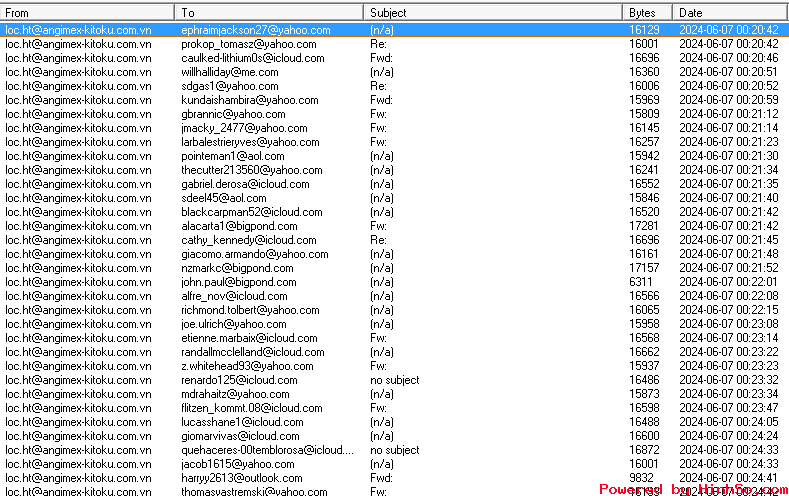Select recipient caulked-lithium0s@icloud.com

253,58
